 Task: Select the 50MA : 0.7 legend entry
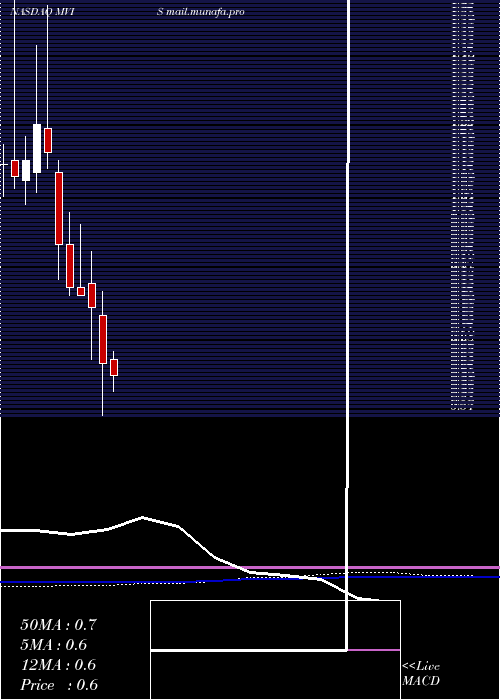pos(58,625)
